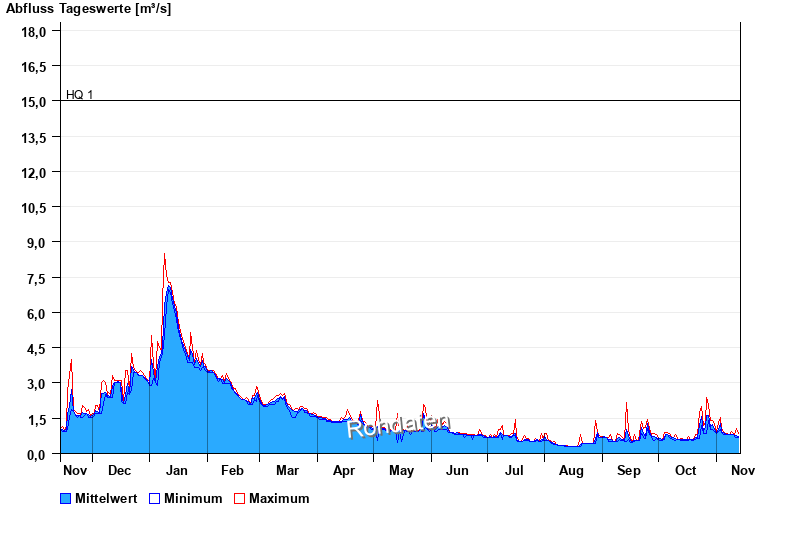
Task: Click the 15,0 y-axis tick label
Action: click(x=35, y=102)
